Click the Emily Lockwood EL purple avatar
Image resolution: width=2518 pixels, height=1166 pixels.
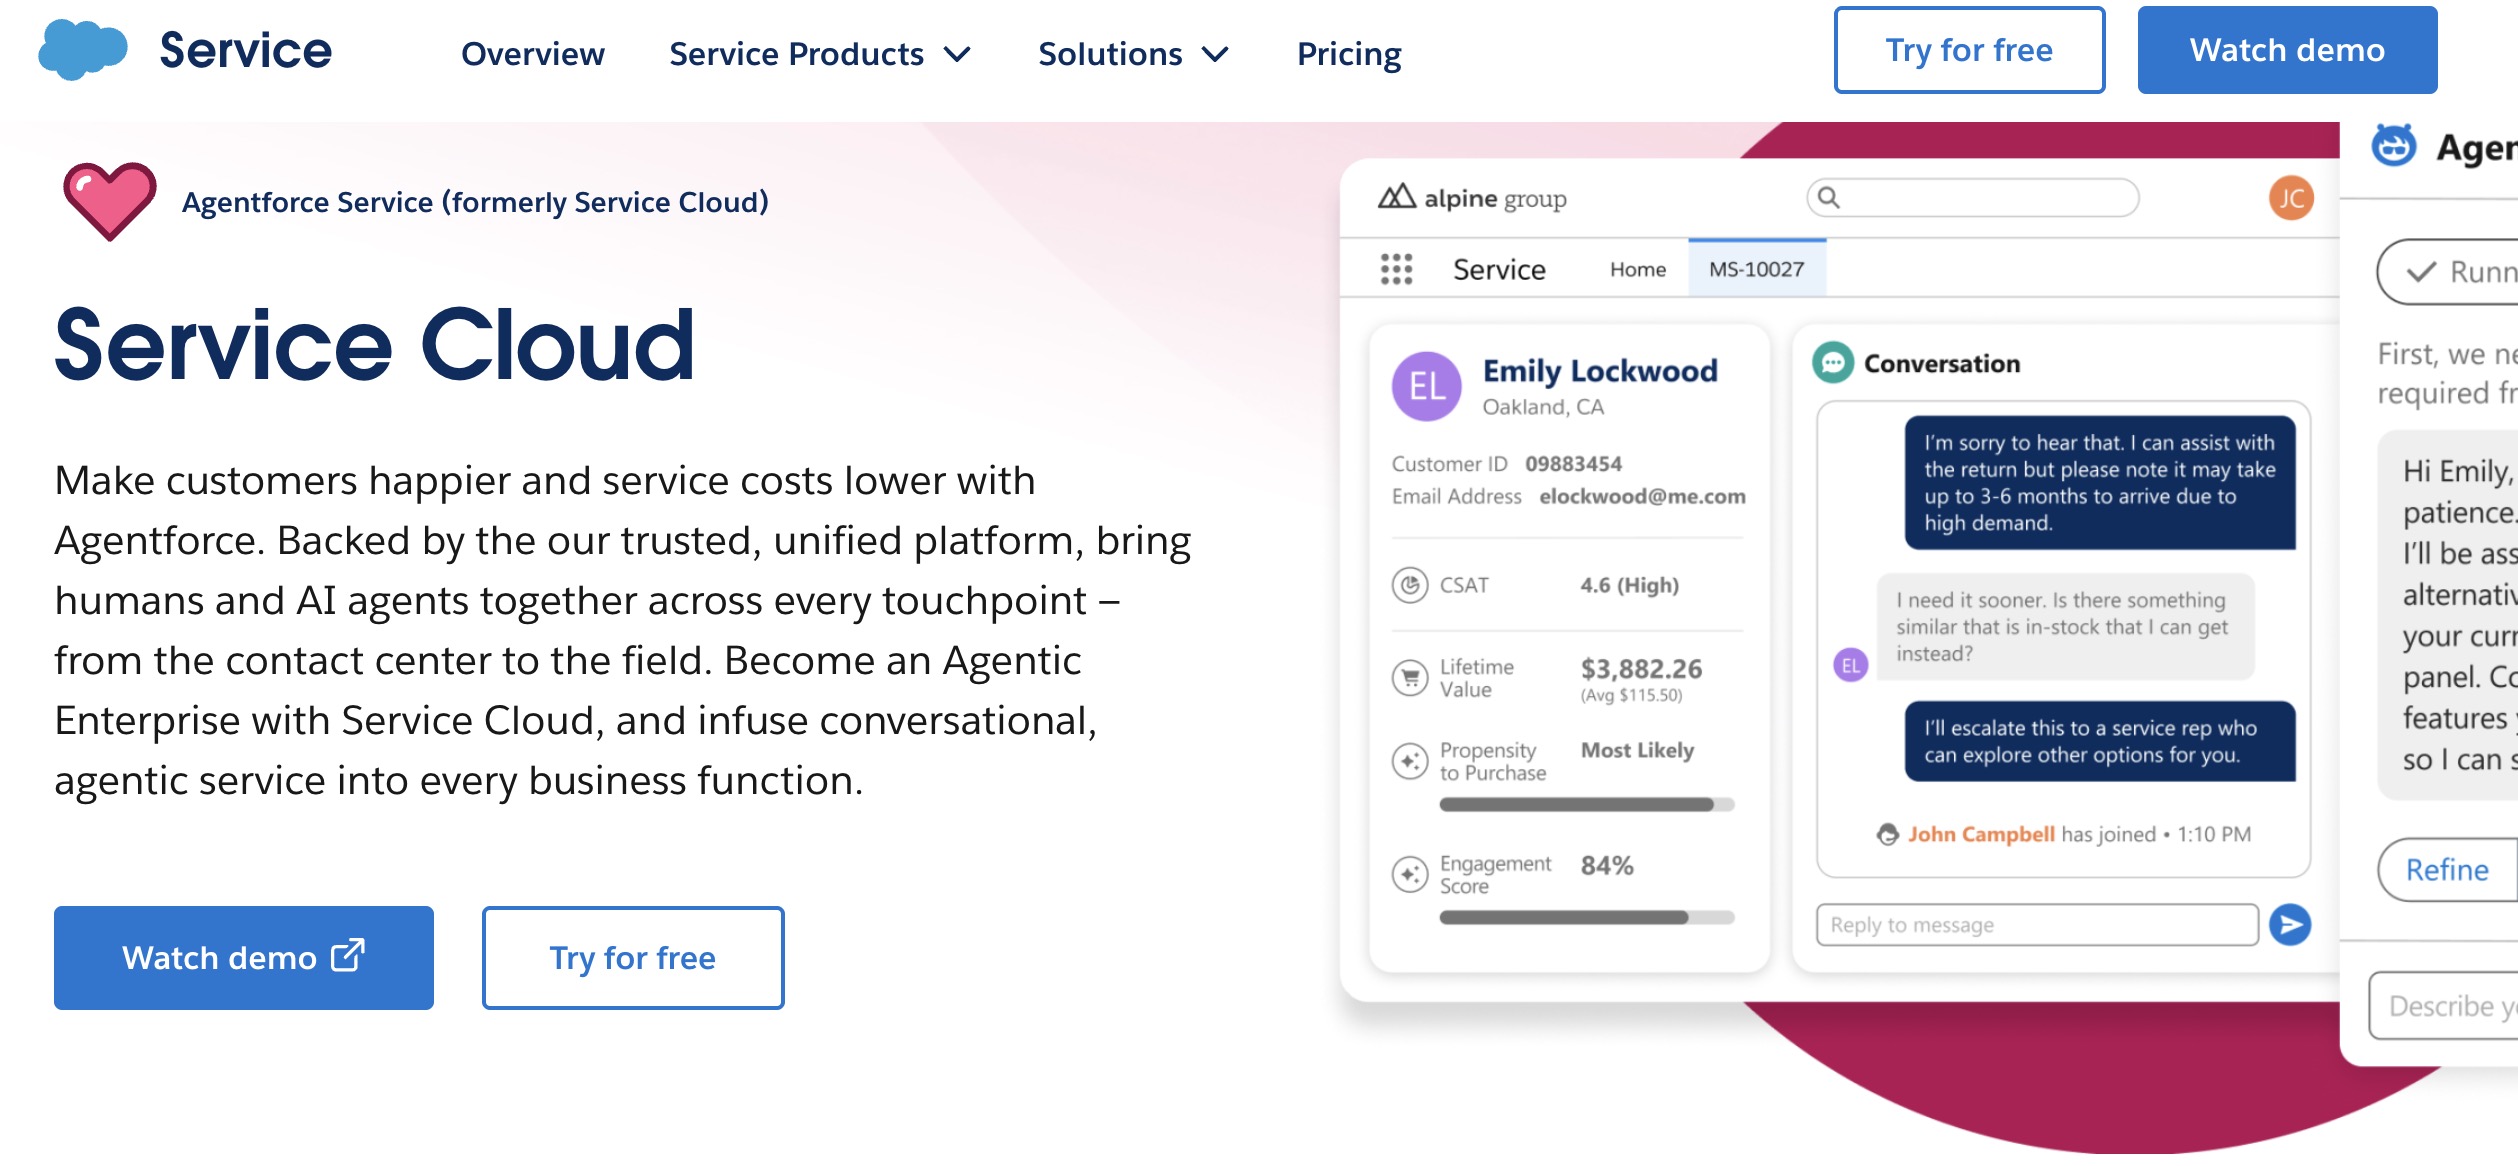coord(1427,386)
